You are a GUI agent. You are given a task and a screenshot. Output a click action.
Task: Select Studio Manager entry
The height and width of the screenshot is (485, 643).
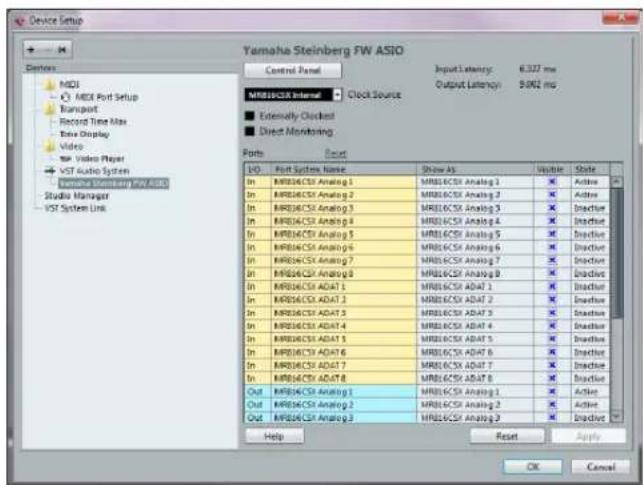point(77,196)
